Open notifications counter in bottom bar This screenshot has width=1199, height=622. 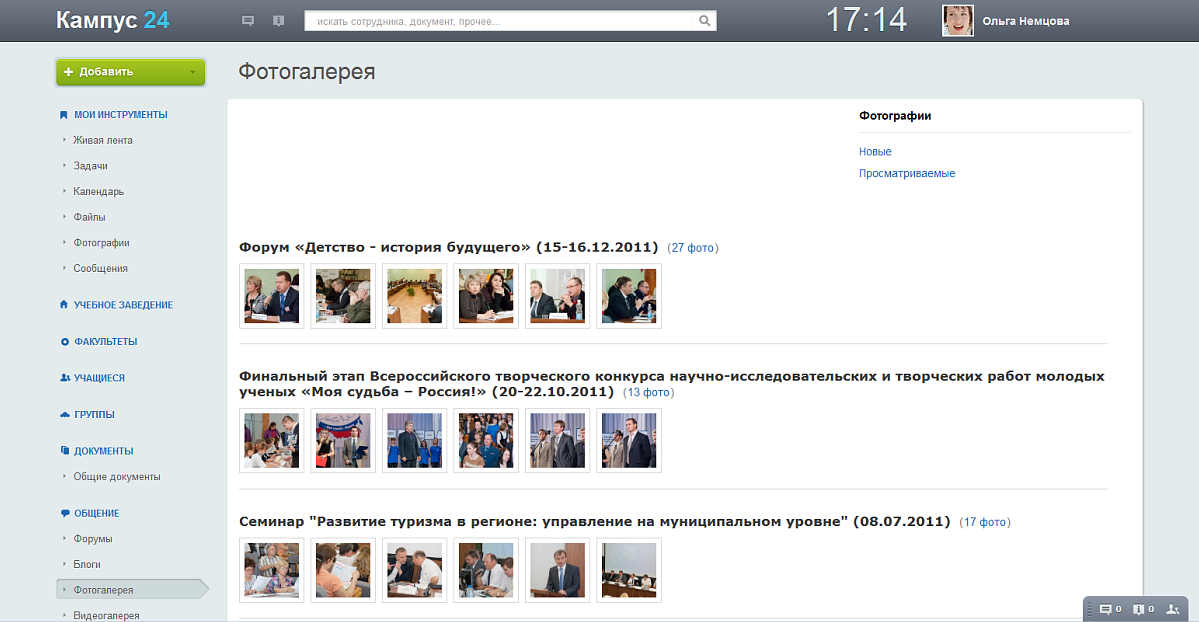tap(1143, 609)
